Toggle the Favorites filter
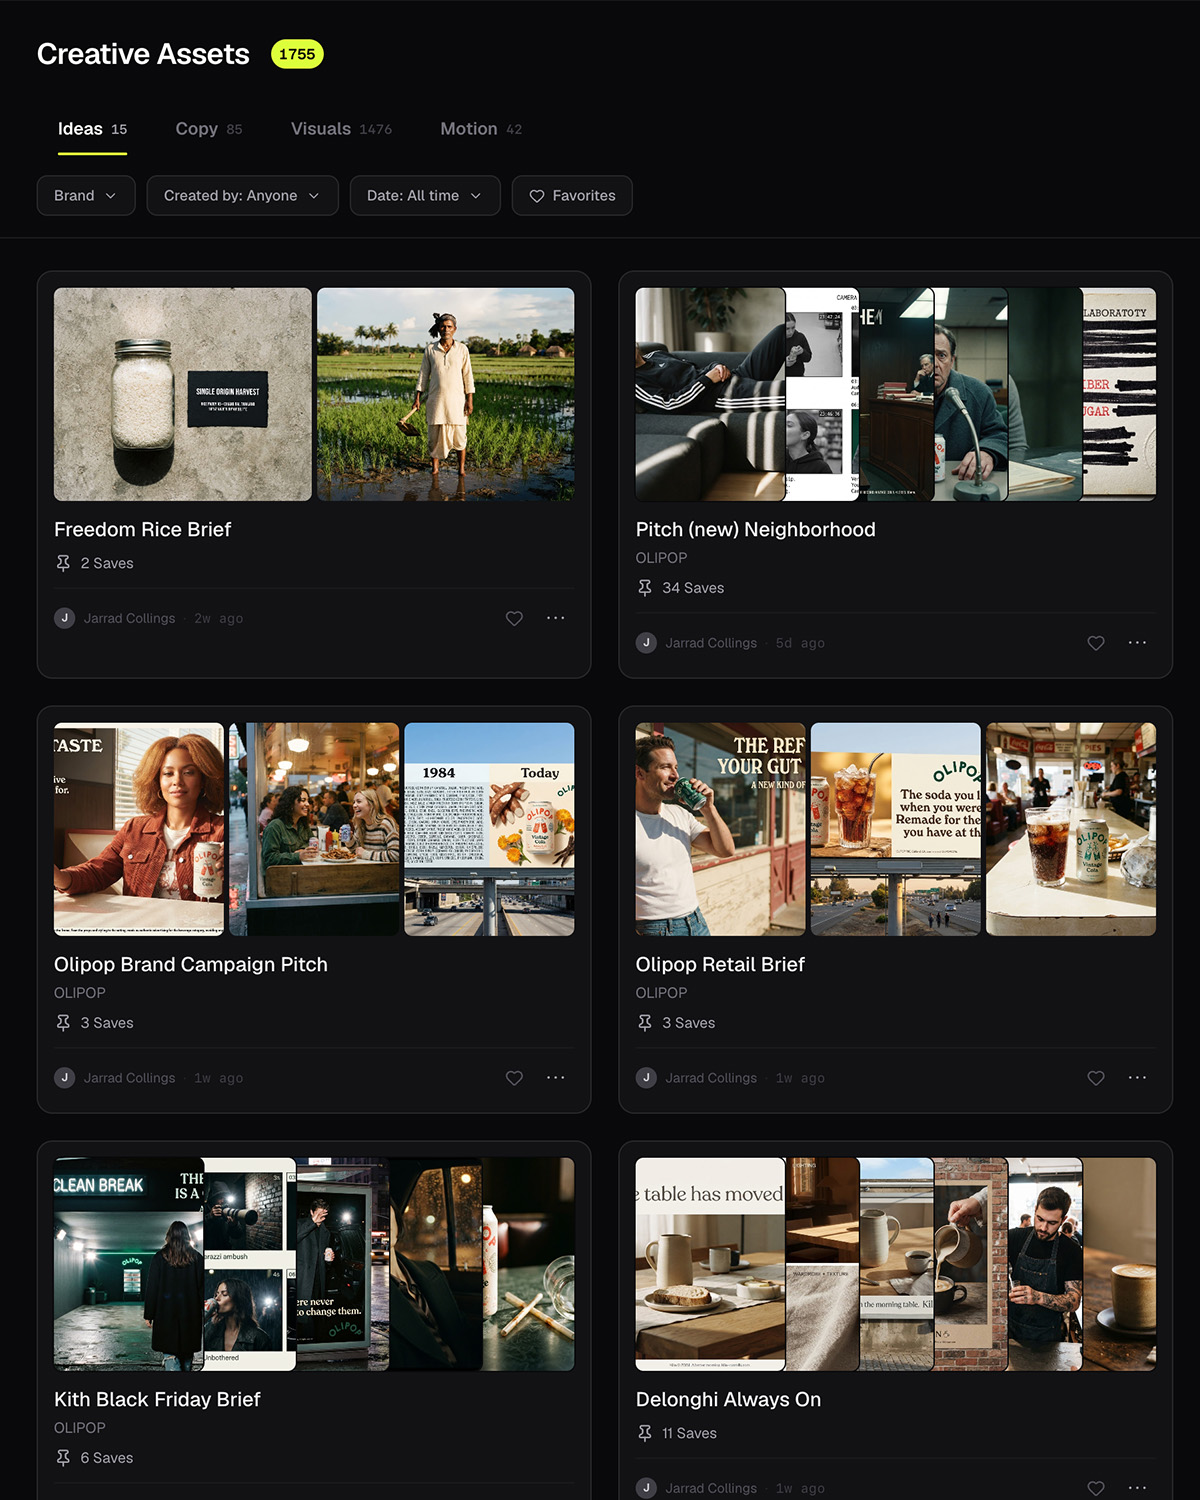Image resolution: width=1200 pixels, height=1500 pixels. point(572,196)
